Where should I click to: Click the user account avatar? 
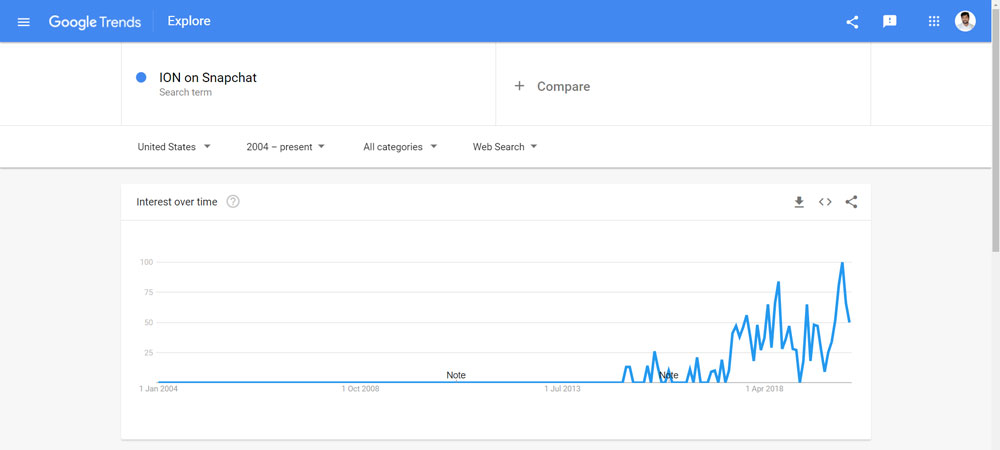965,21
